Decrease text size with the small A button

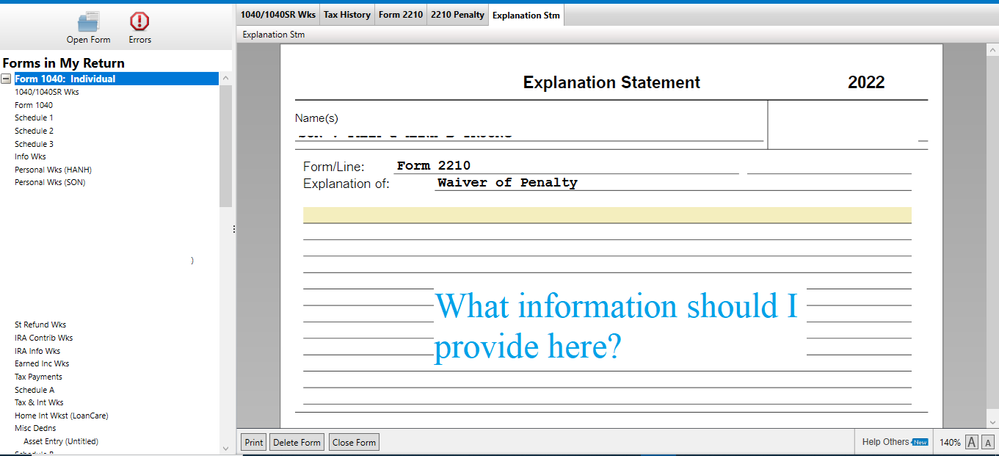pos(988,443)
